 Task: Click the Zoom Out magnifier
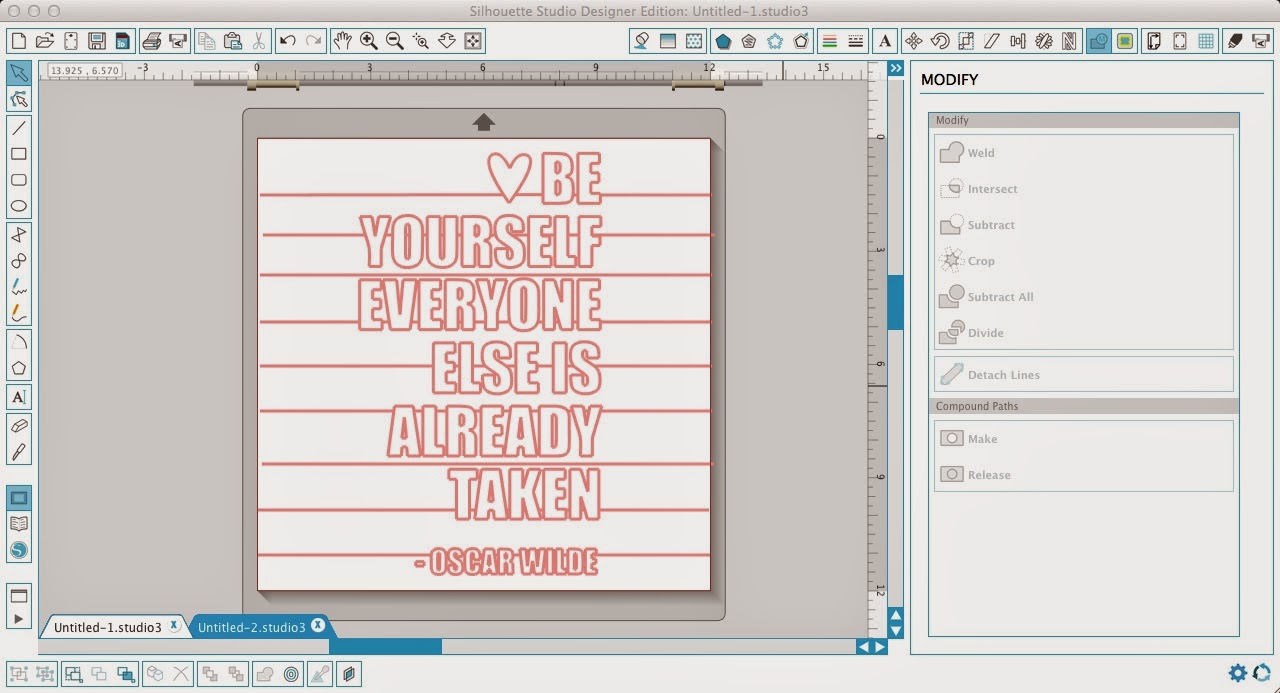[x=395, y=41]
